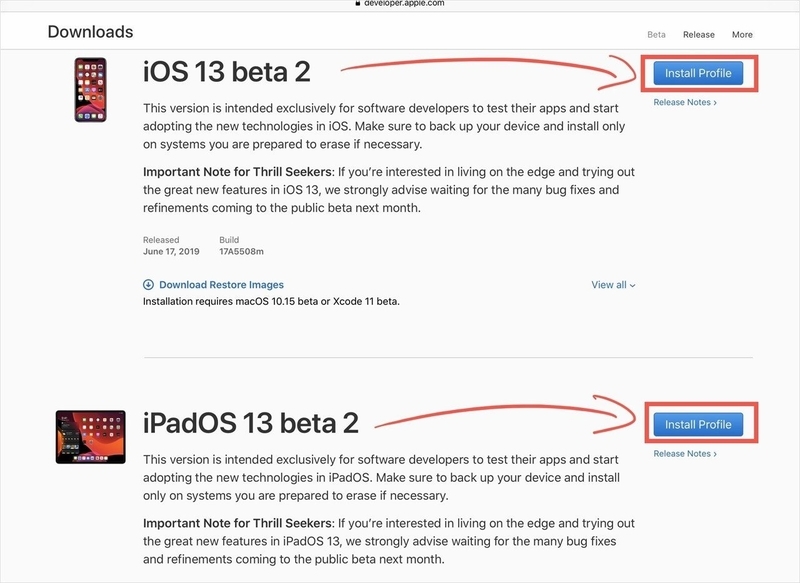This screenshot has width=800, height=583.
Task: Install Profile for iOS 13 beta 2
Action: (x=698, y=73)
